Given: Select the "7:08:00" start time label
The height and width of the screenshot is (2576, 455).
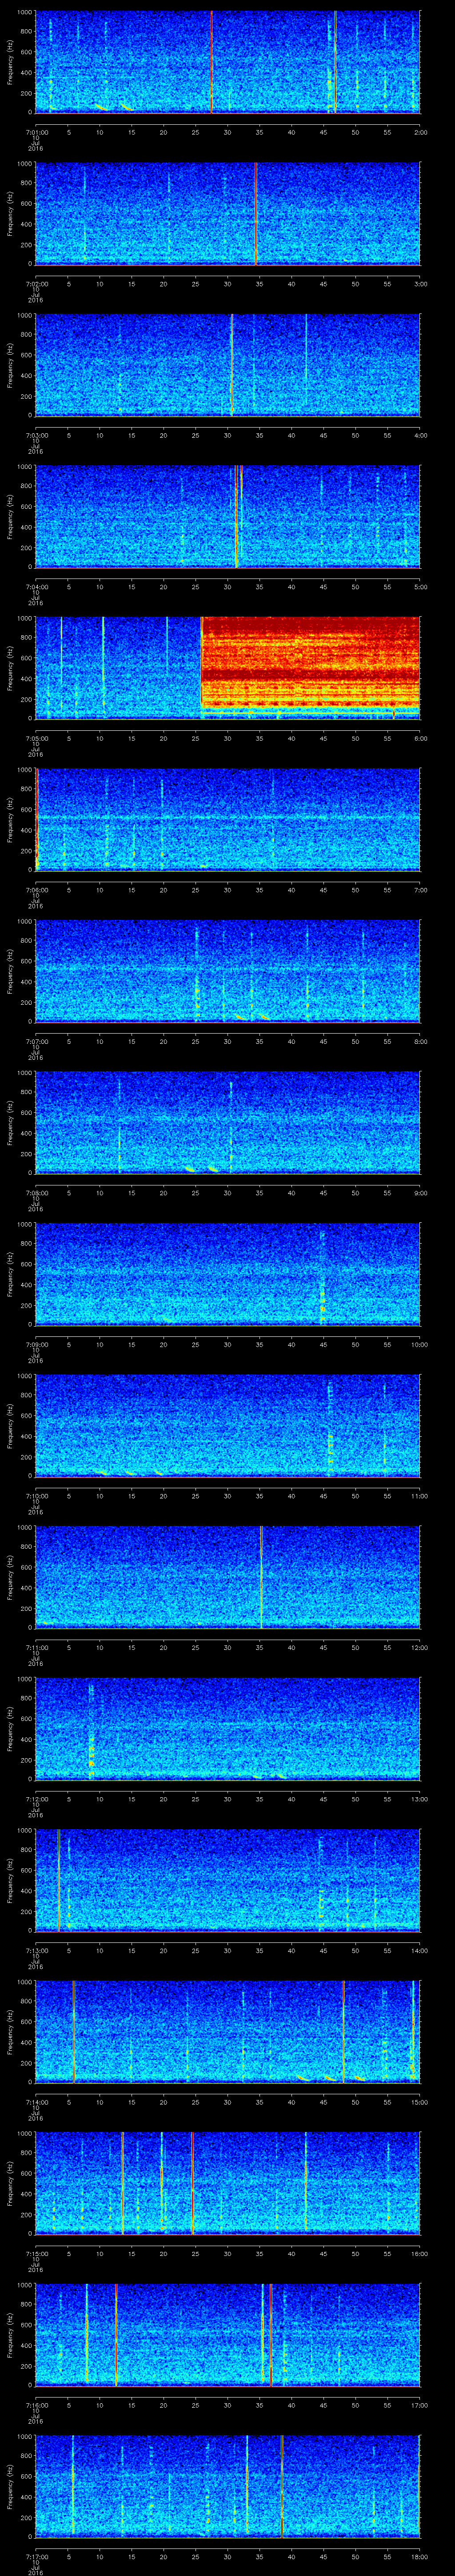Looking at the screenshot, I should [36, 1193].
